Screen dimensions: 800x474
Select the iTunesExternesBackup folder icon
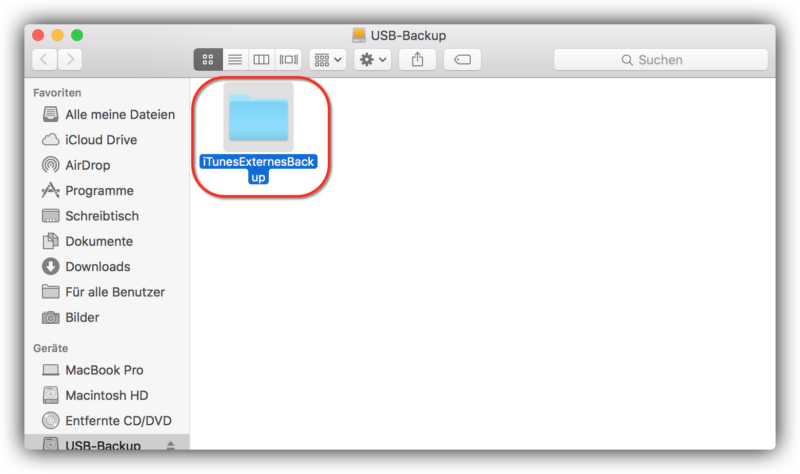[x=259, y=117]
